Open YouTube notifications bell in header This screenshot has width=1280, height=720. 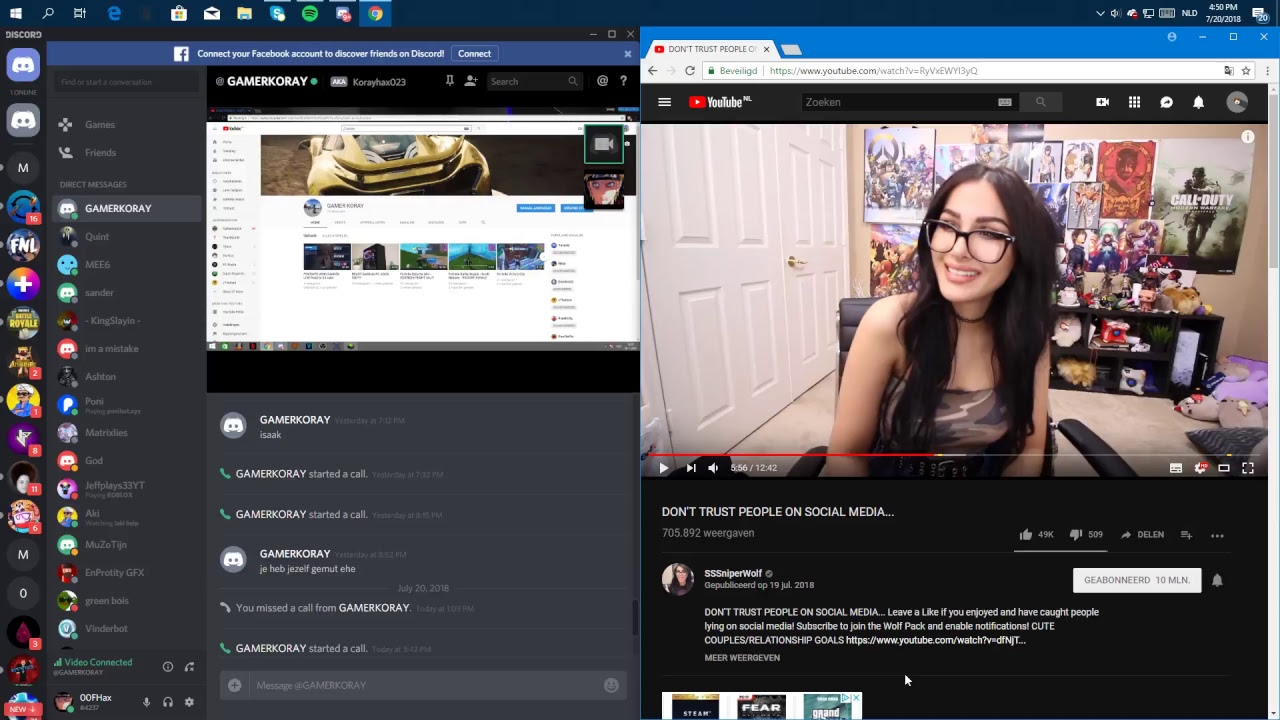(1199, 102)
